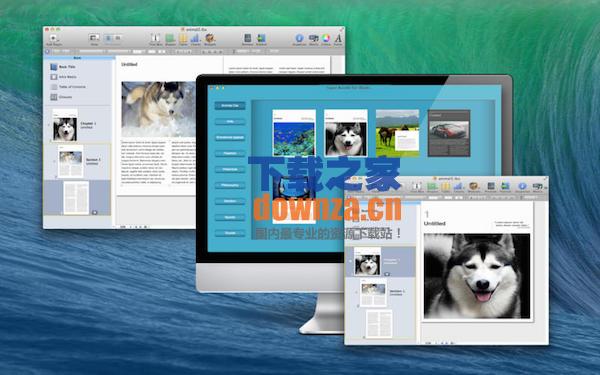
Task: Choose the coral reef fish template on the monitor
Action: pyautogui.click(x=294, y=133)
